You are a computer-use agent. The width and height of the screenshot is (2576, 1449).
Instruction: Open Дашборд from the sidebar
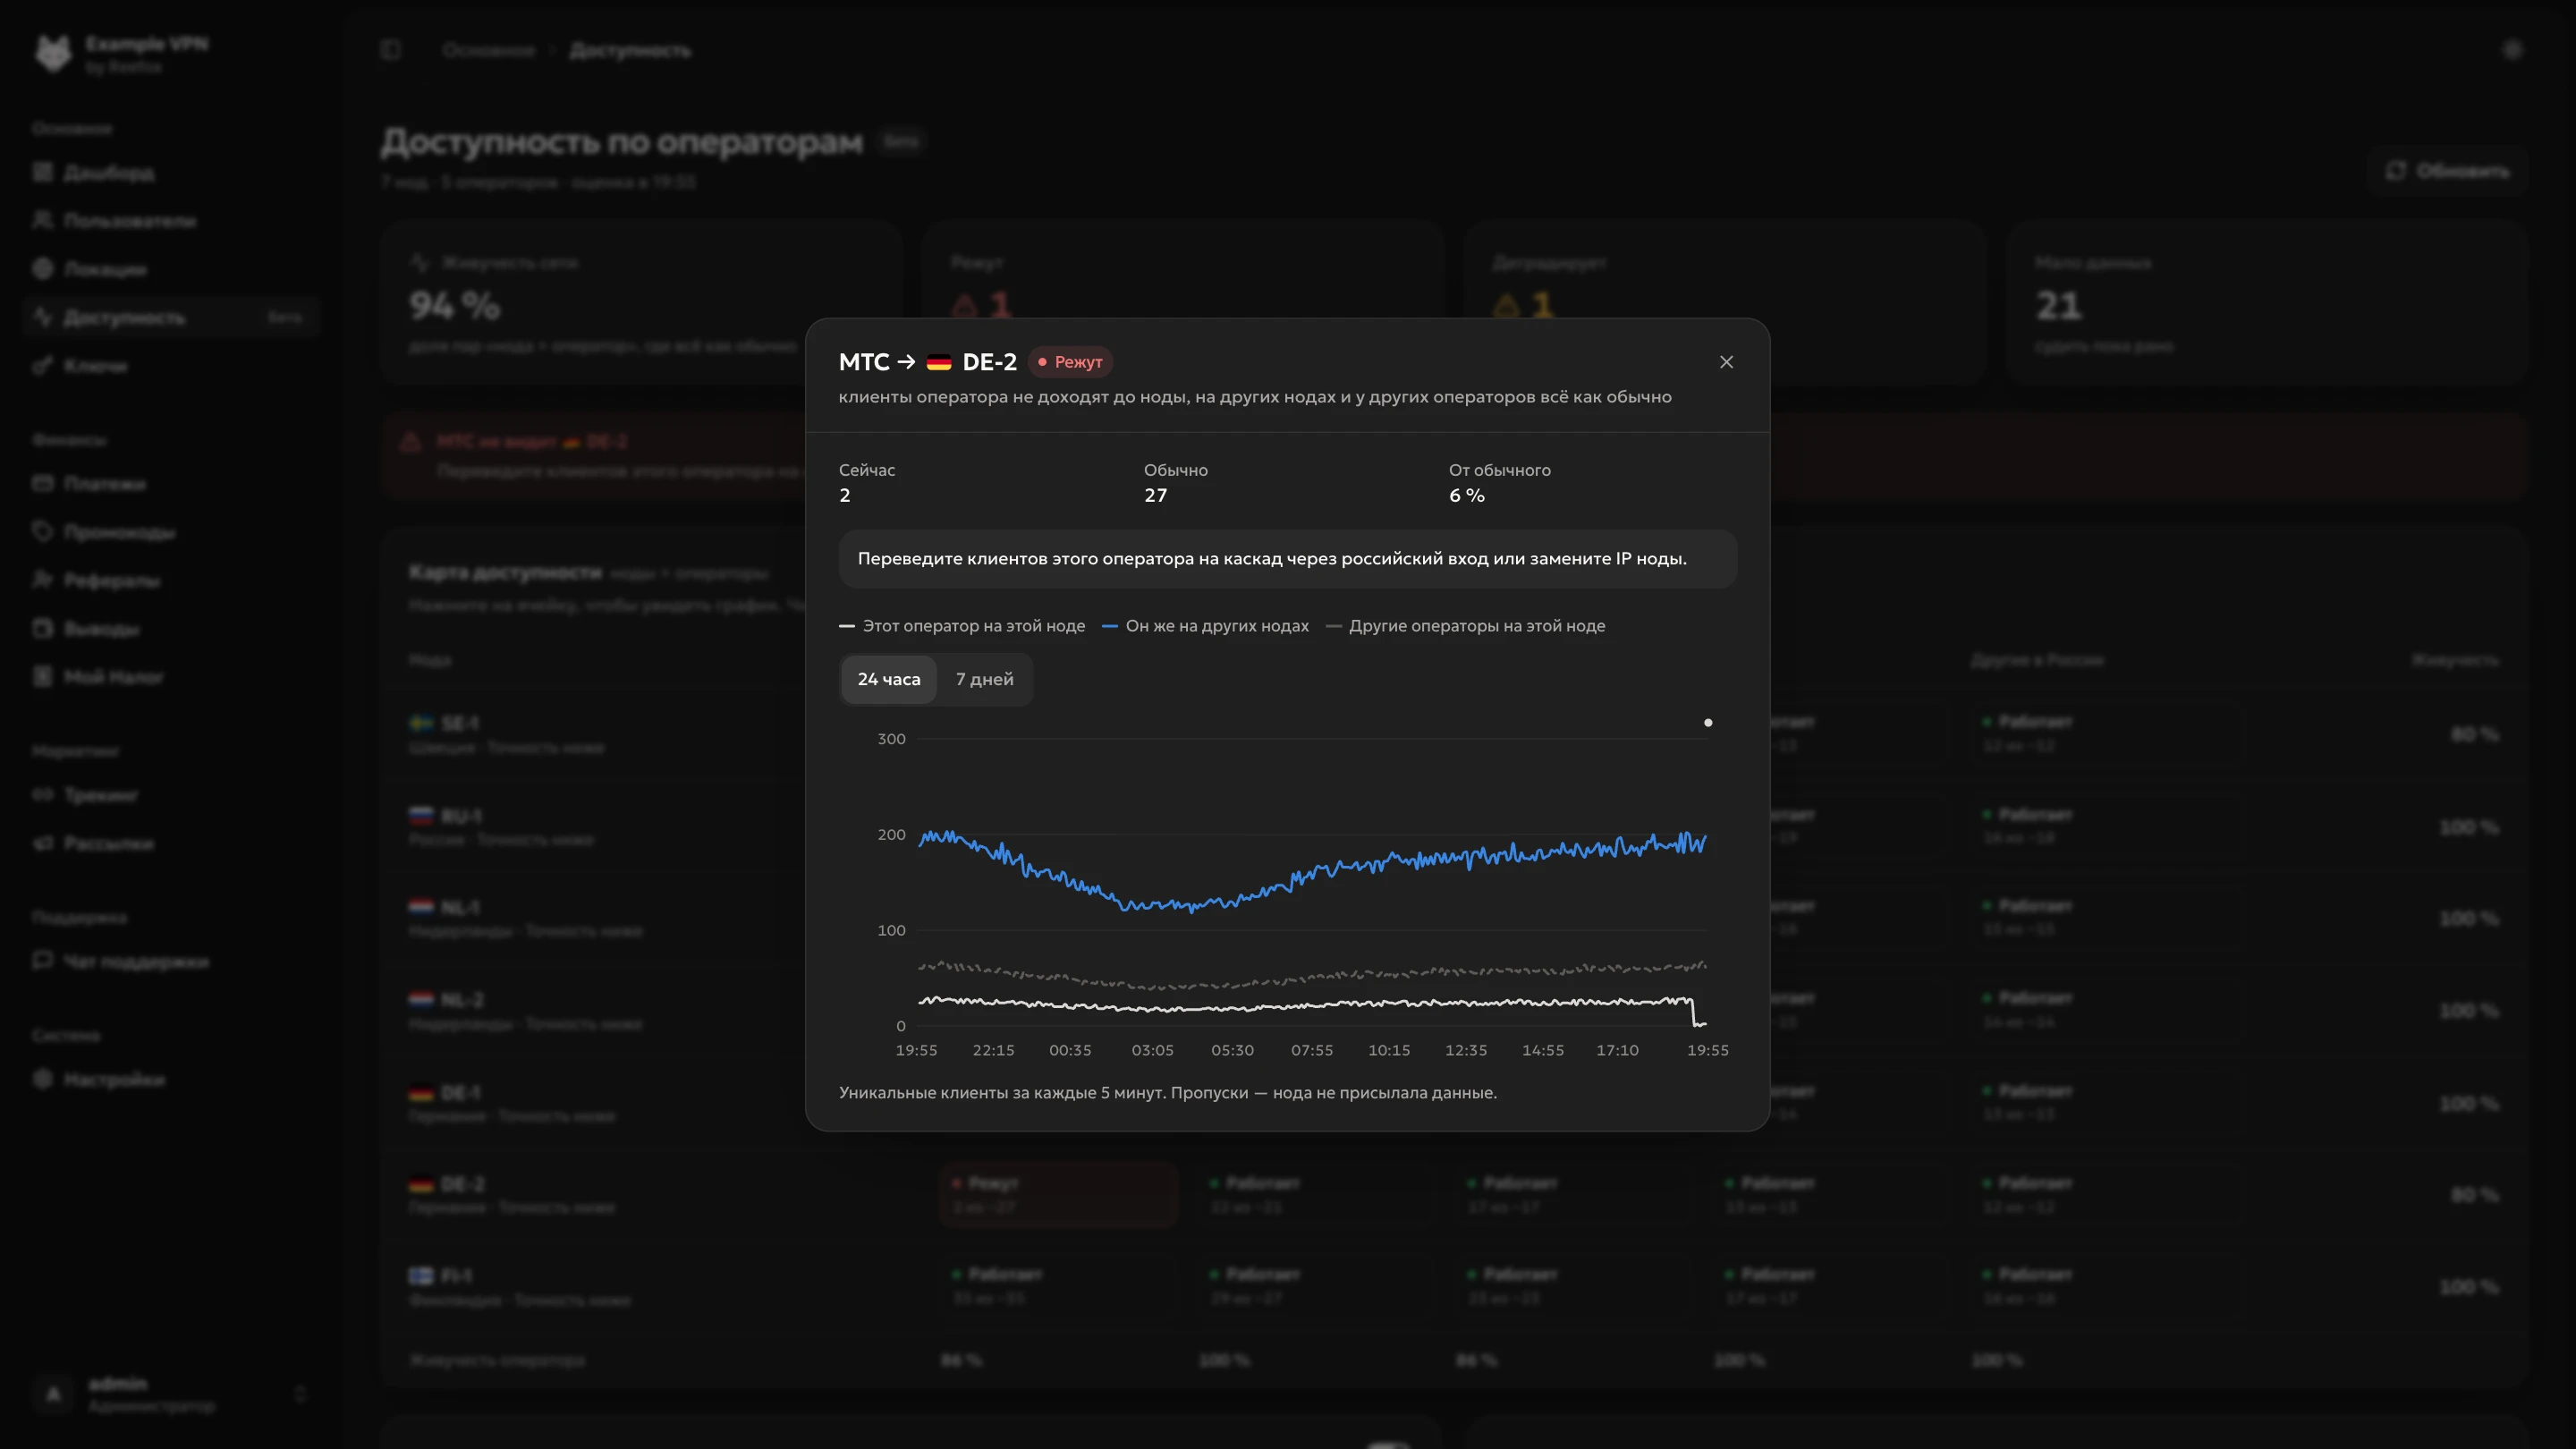170,173
